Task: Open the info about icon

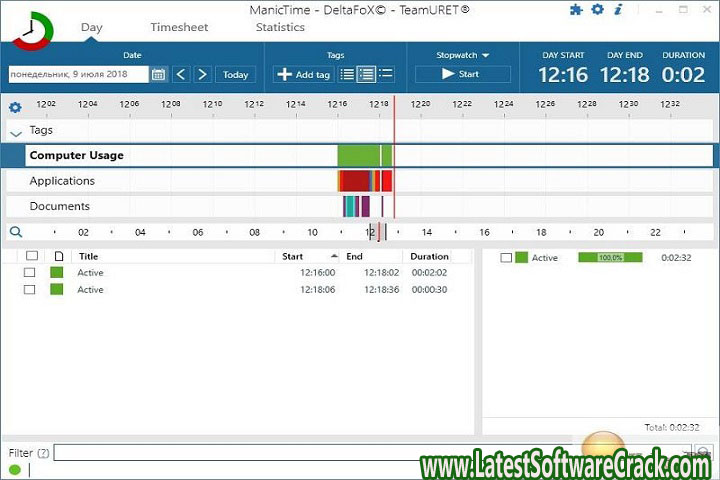Action: click(619, 10)
